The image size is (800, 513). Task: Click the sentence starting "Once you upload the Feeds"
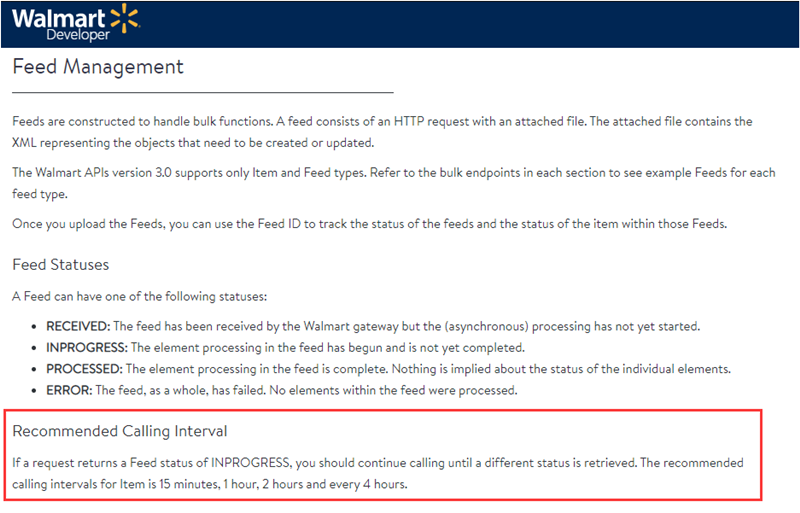[368, 223]
